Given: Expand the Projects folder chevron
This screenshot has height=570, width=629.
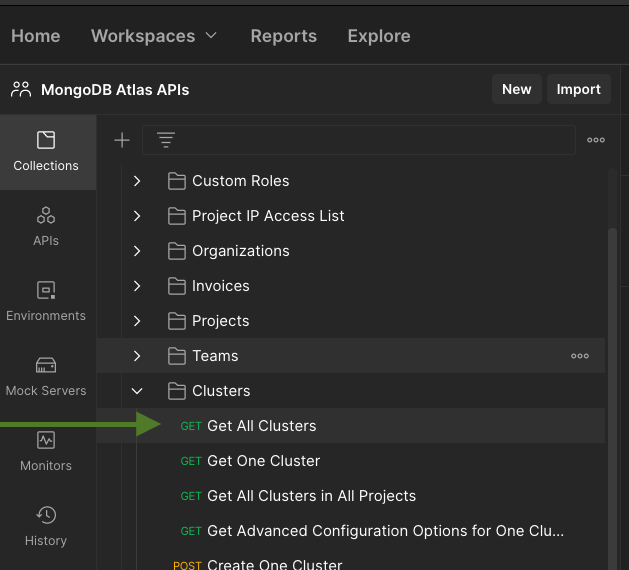Looking at the screenshot, I should 137,321.
